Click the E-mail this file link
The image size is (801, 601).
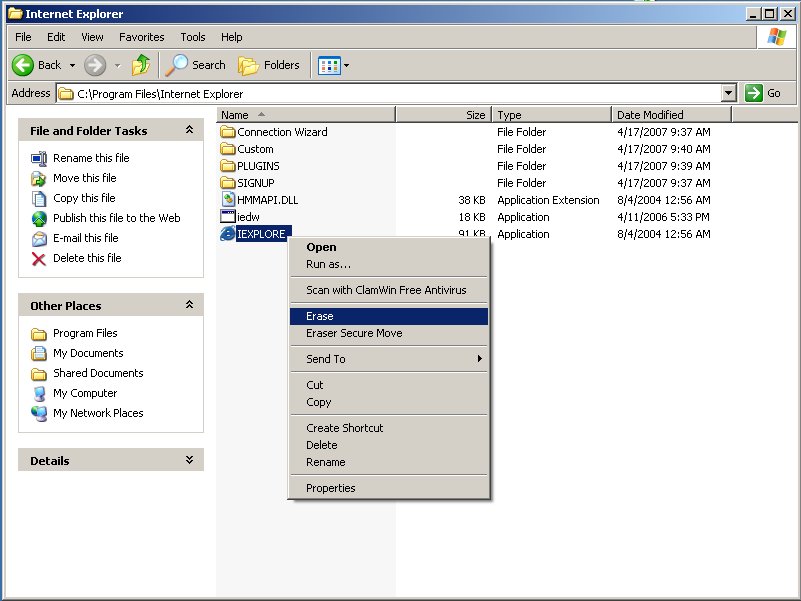85,238
